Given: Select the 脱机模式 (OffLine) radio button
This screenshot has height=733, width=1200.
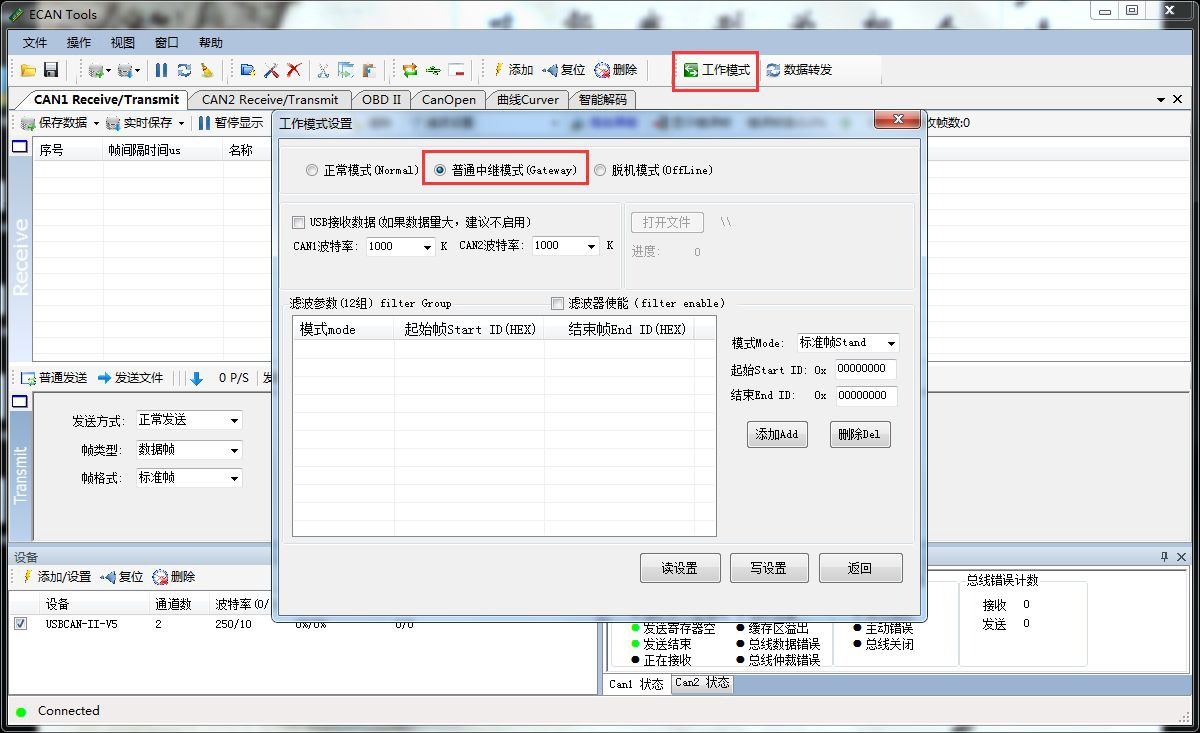Looking at the screenshot, I should point(601,170).
